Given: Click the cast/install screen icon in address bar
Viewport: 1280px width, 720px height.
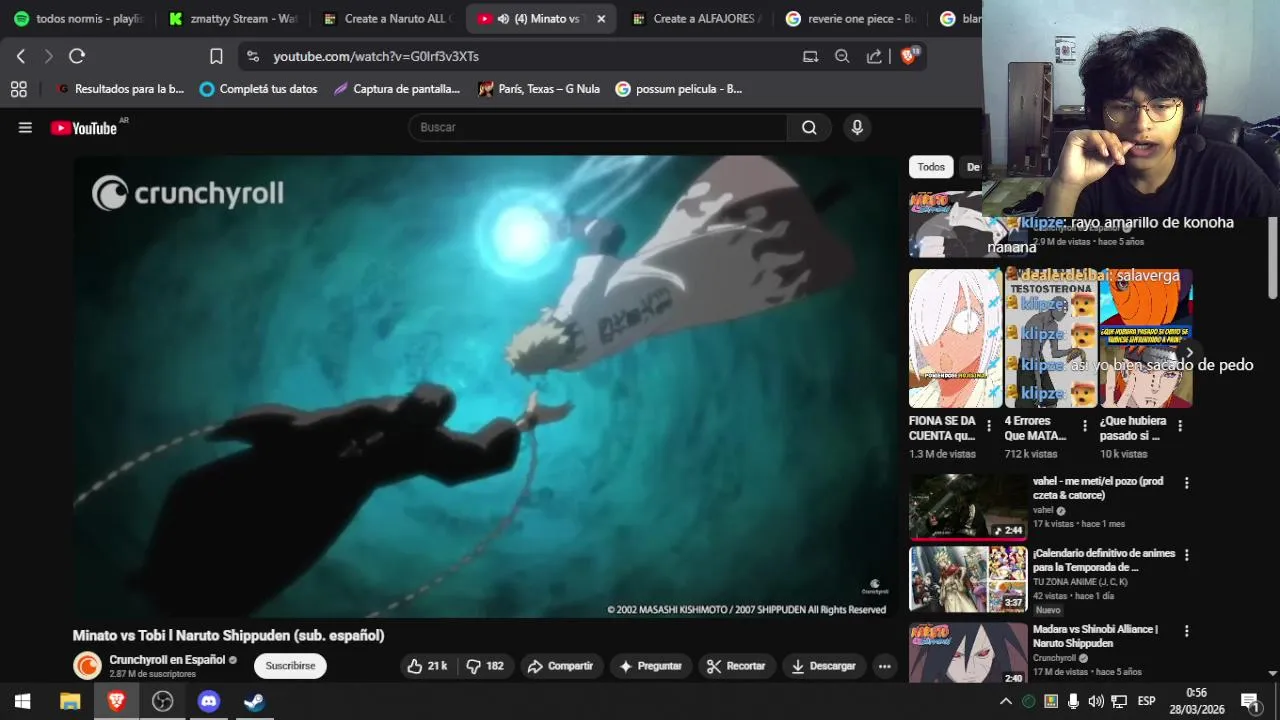Looking at the screenshot, I should point(810,57).
